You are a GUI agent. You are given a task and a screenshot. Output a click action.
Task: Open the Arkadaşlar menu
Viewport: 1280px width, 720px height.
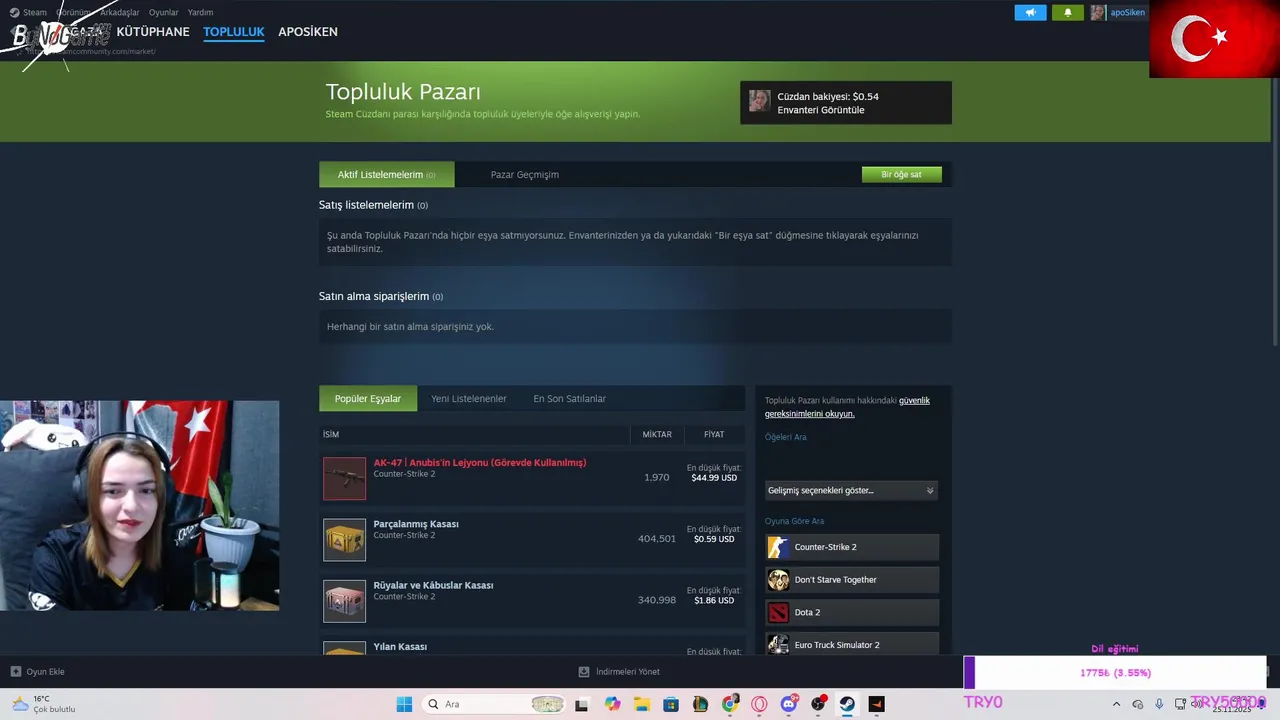click(x=119, y=12)
